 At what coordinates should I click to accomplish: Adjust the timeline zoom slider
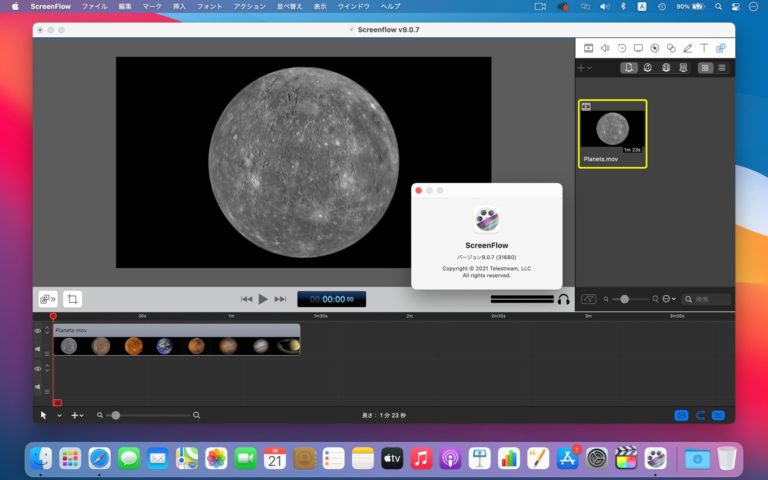click(116, 415)
